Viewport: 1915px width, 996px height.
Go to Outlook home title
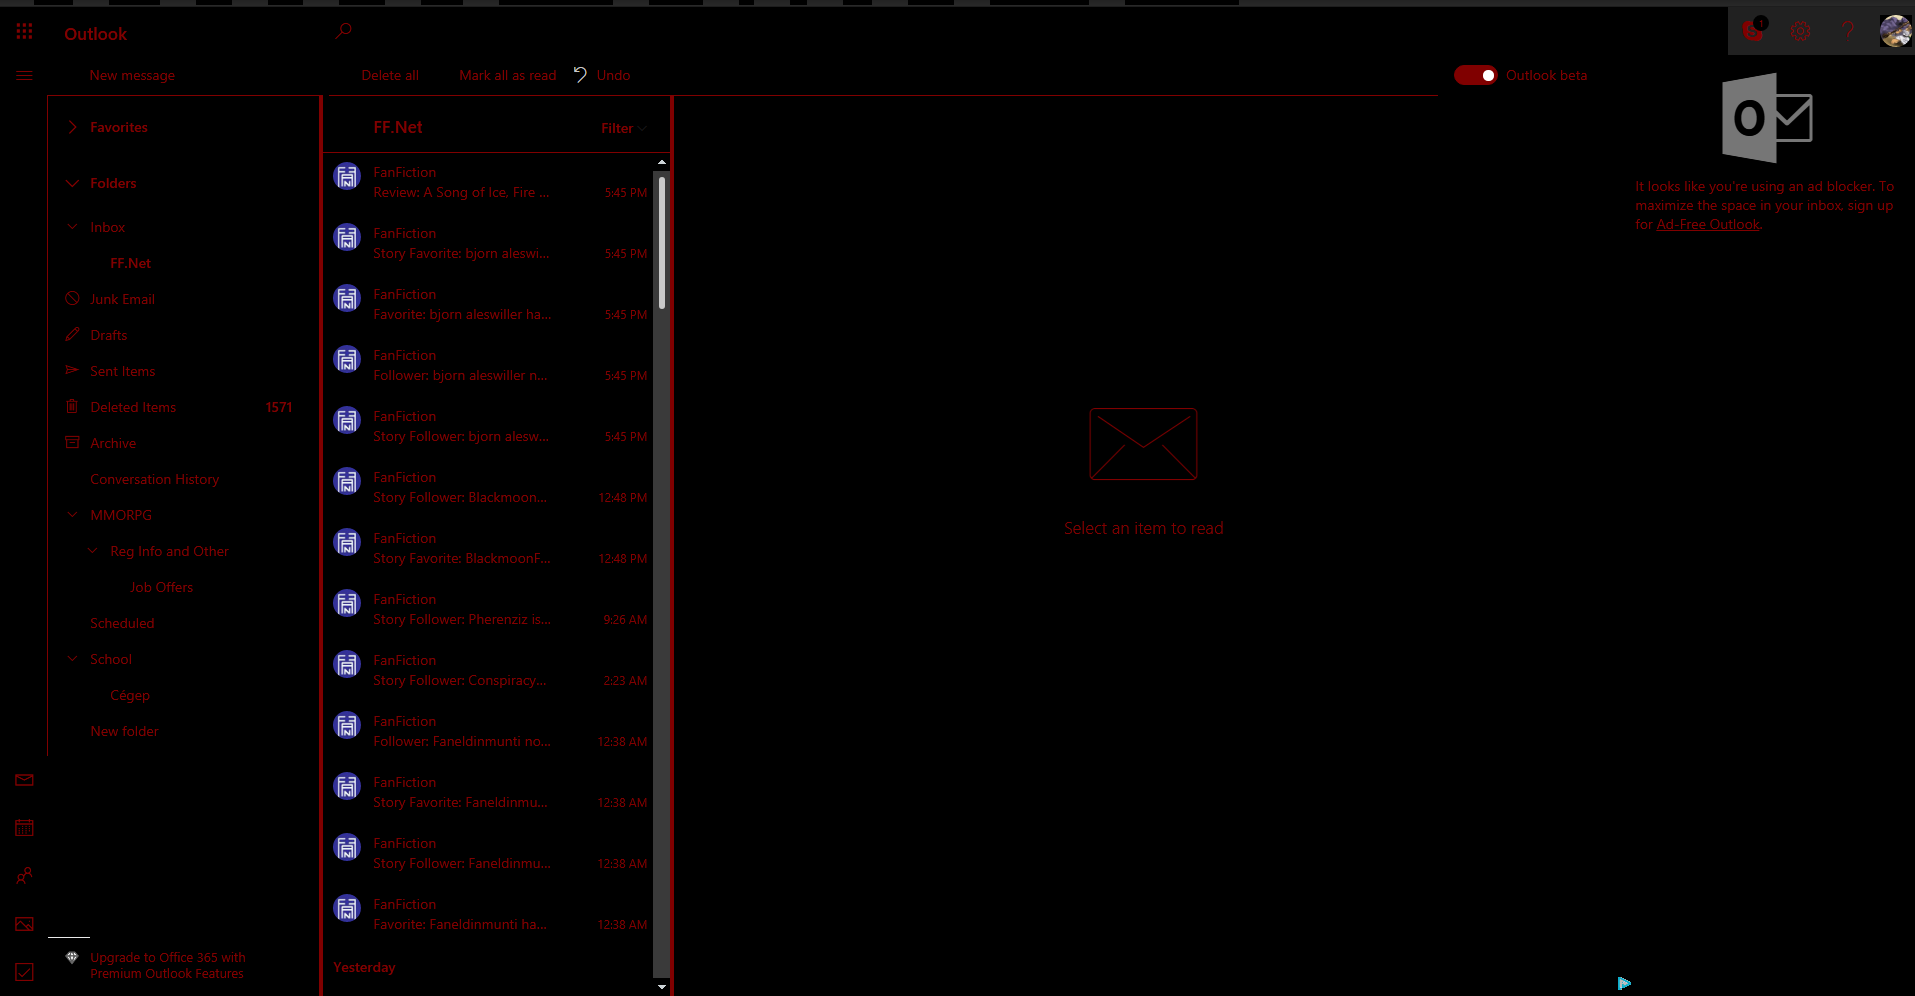point(96,34)
